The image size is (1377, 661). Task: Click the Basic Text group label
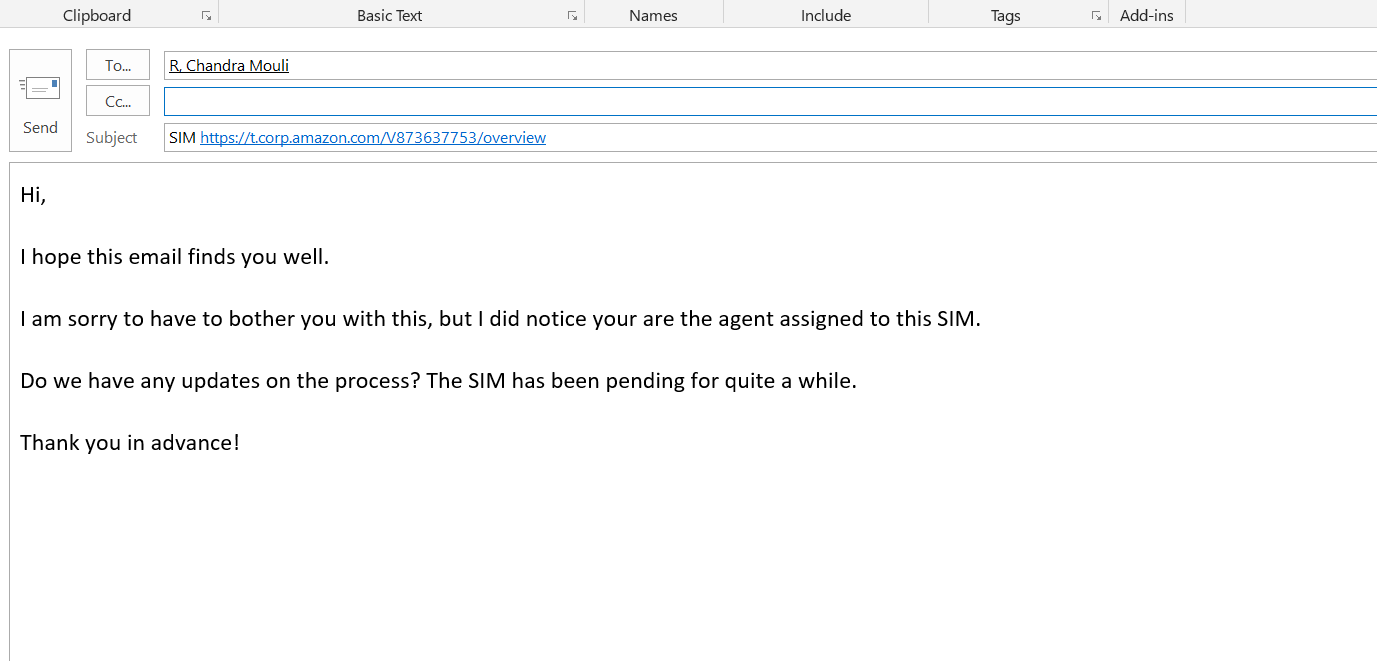pos(389,16)
